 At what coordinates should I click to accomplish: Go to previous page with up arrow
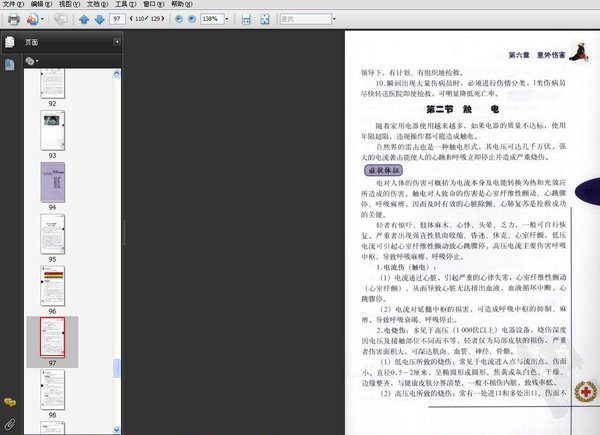[x=84, y=19]
